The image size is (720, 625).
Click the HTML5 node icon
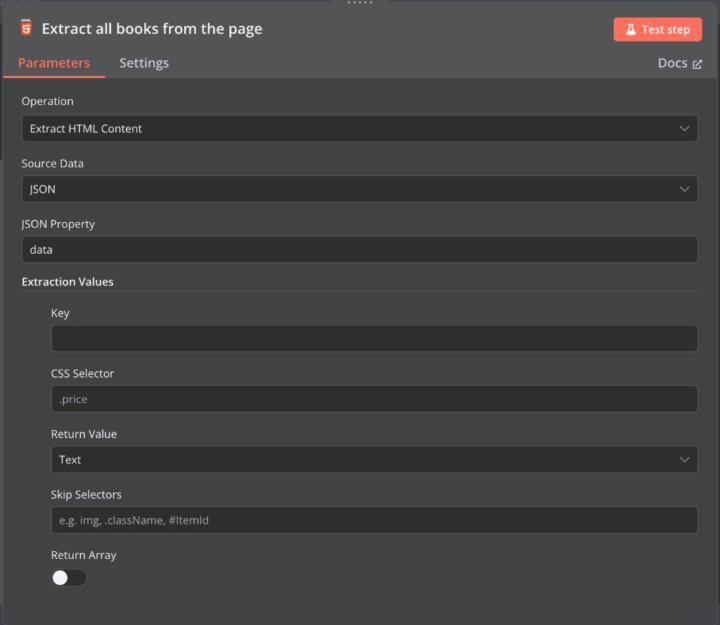pos(26,28)
